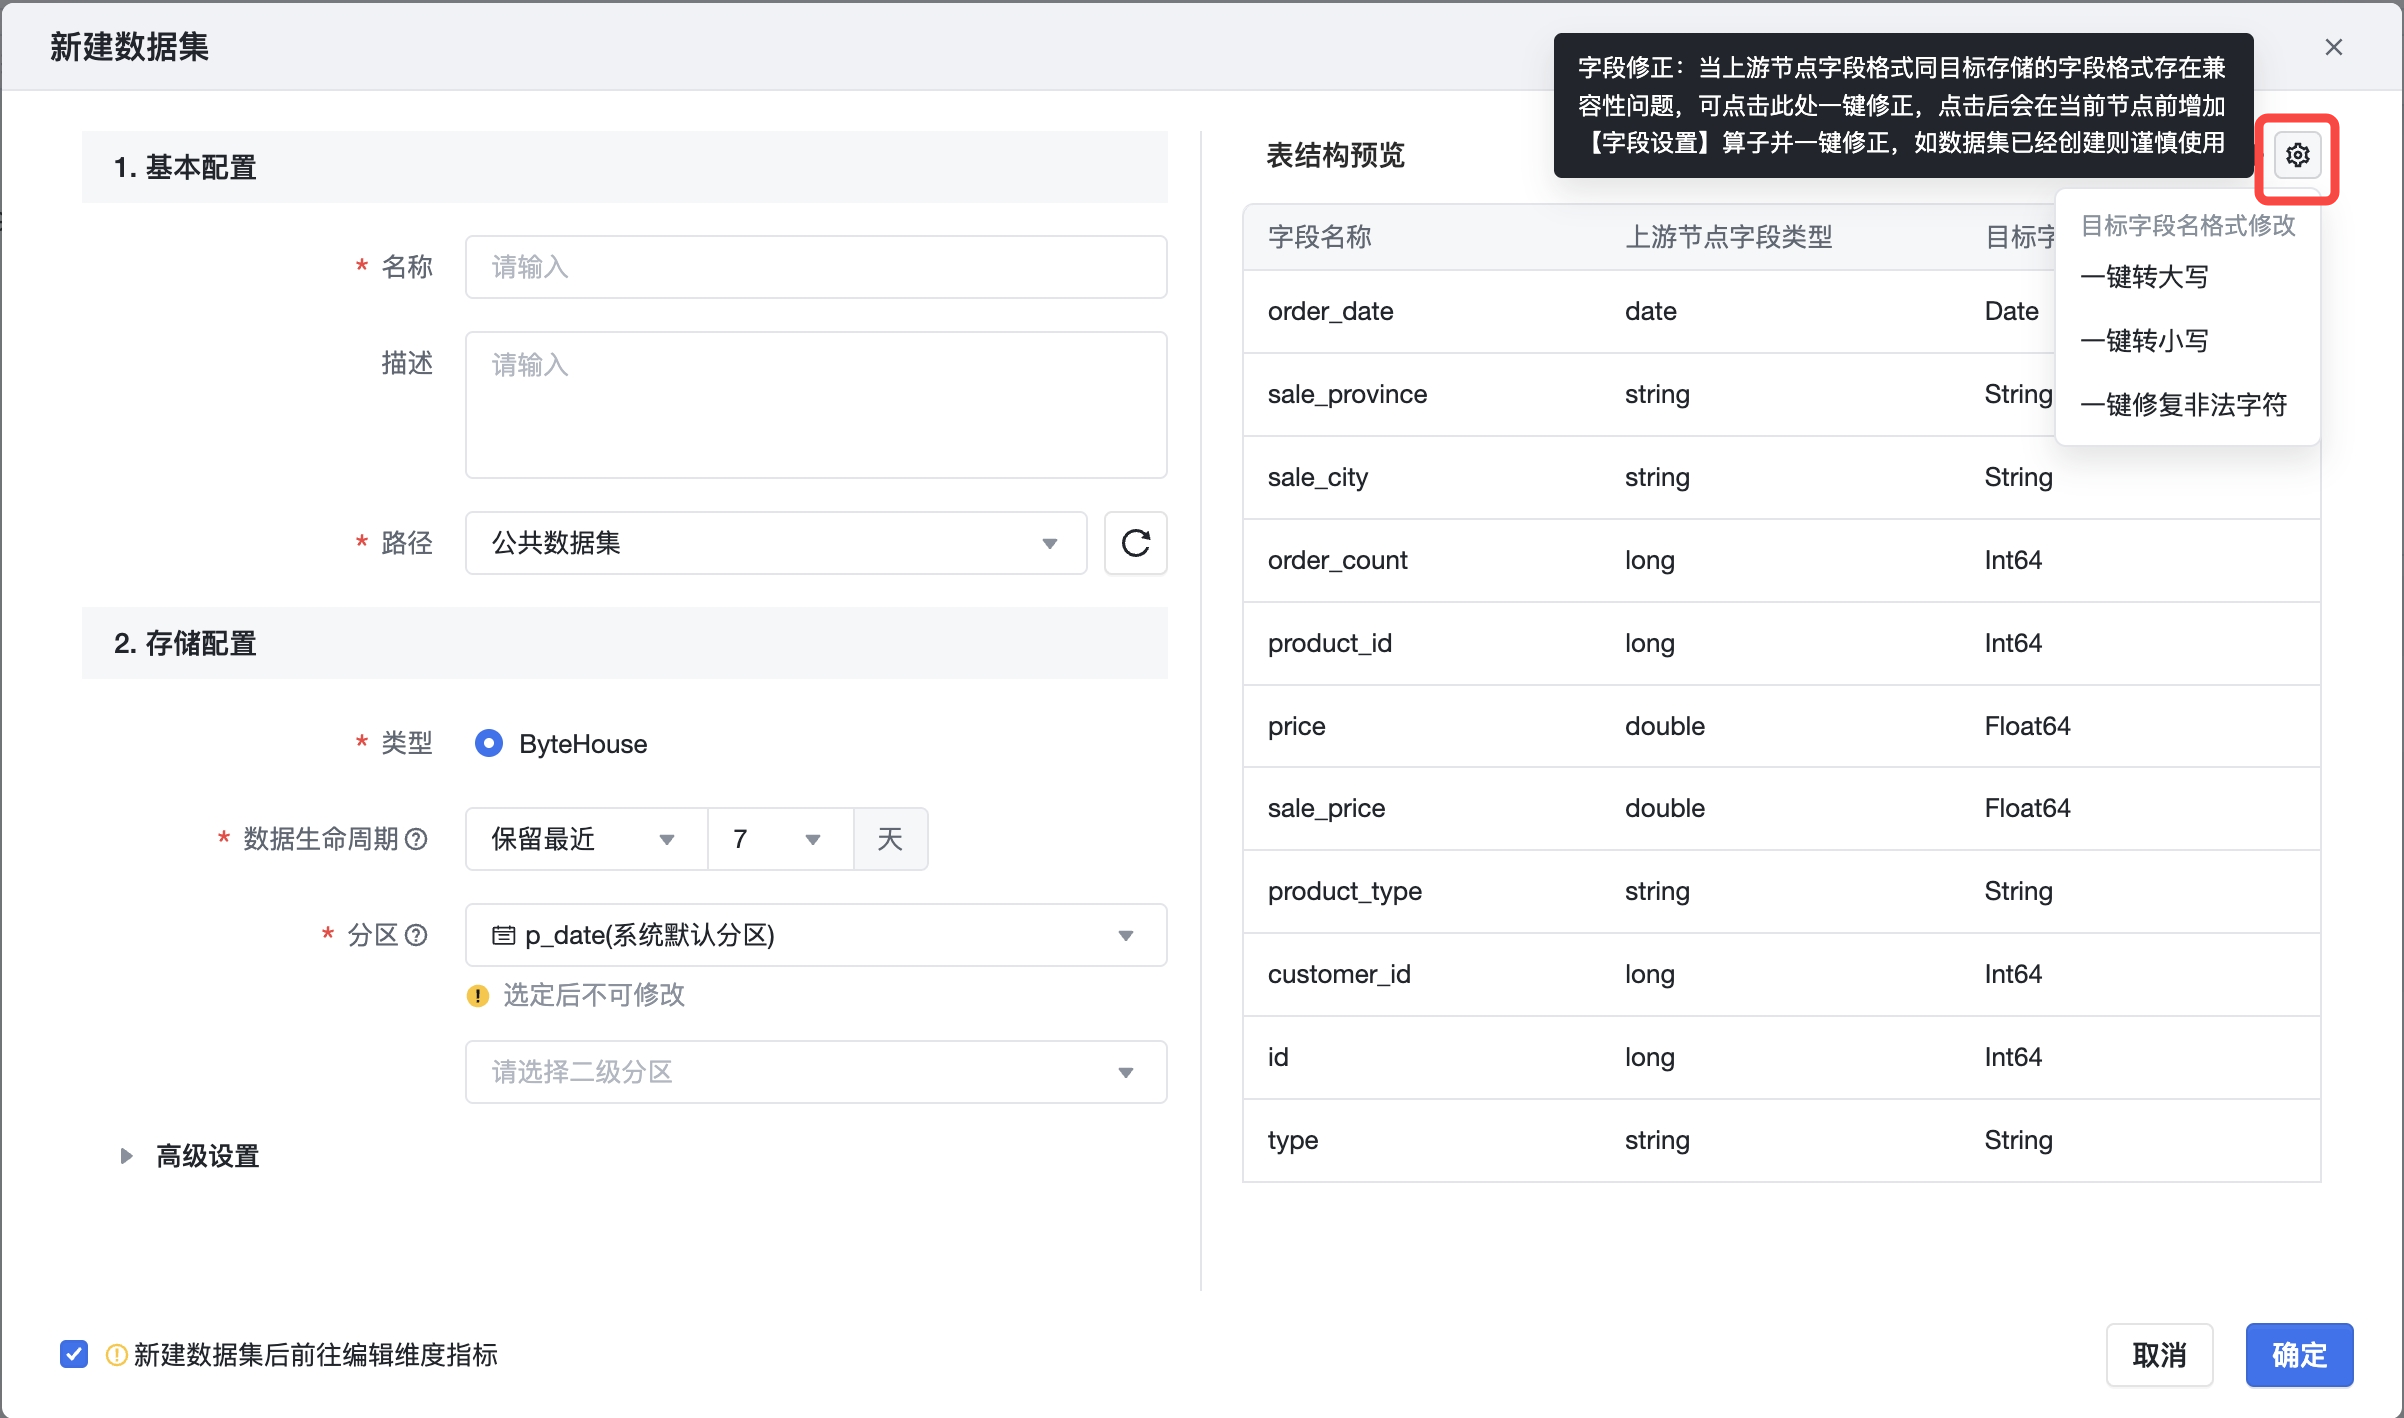Screen dimensions: 2404x1418
Task: Click the 名称 input field
Action: tap(815, 267)
